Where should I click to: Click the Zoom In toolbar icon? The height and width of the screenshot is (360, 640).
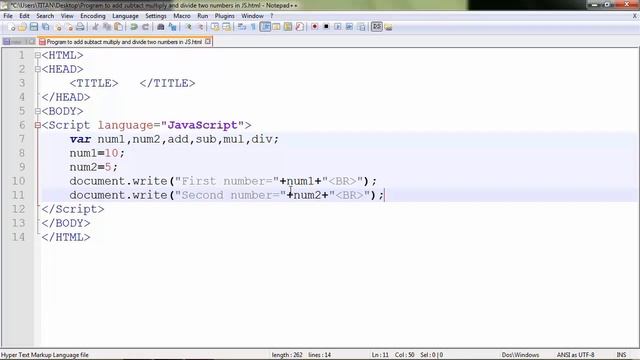(189, 27)
